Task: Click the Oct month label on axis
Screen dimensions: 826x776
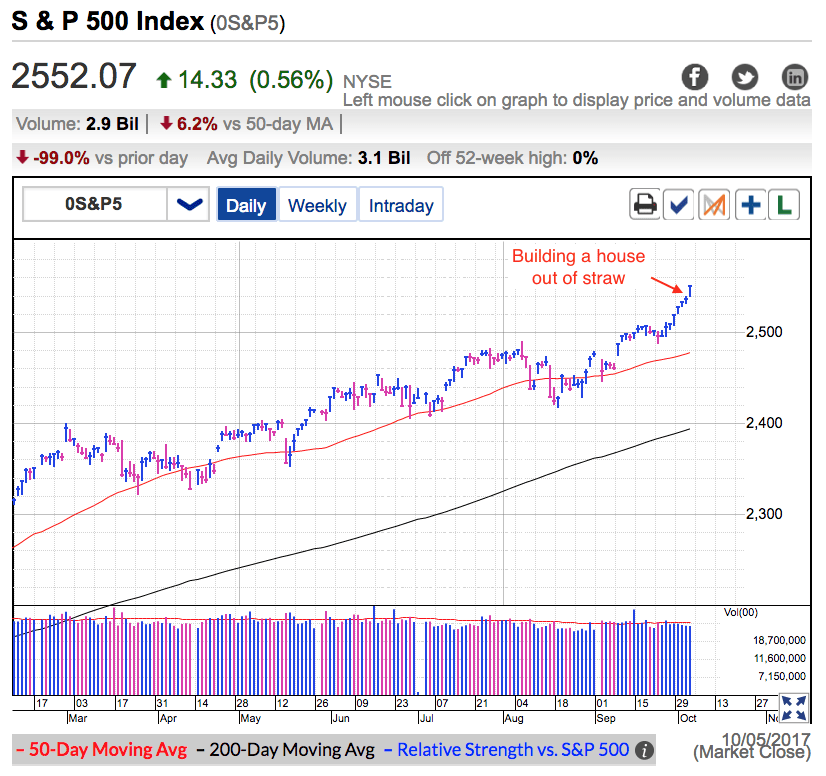Action: tap(688, 718)
